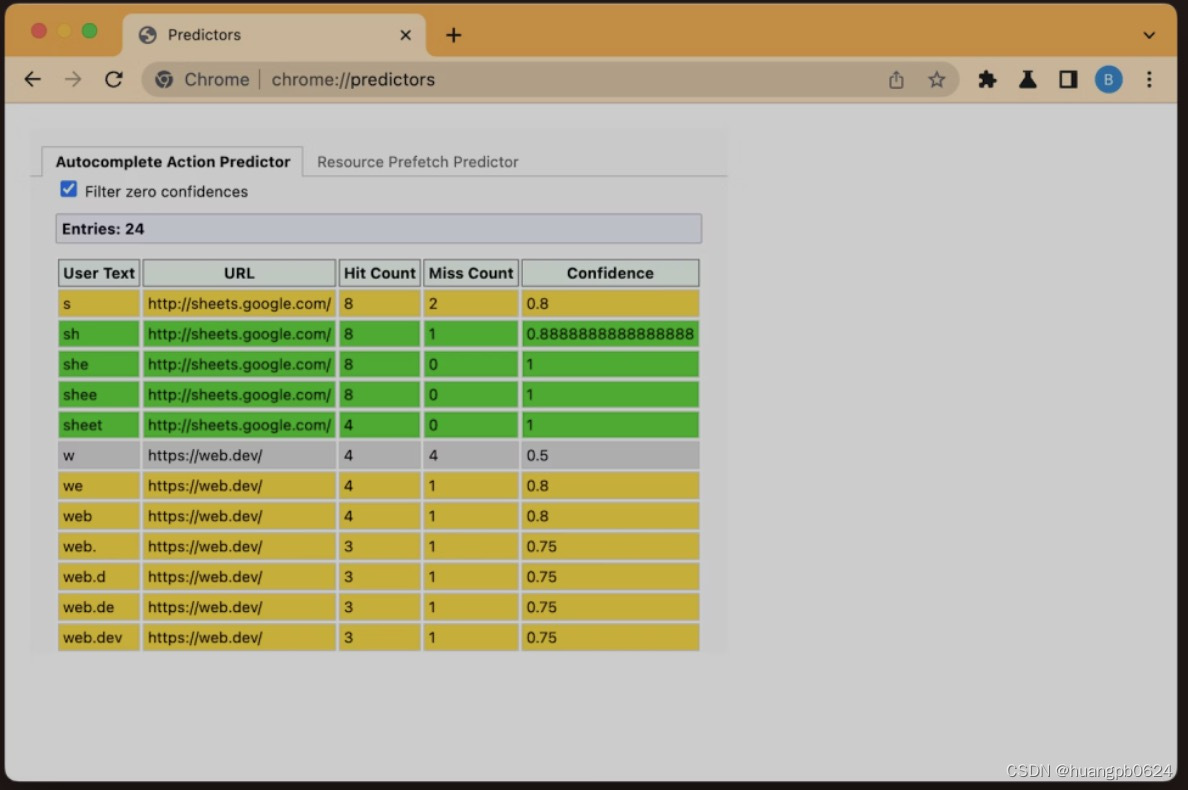Screen dimensions: 1188x790
Task: Click confidence 0.75 in 'web.d' row
Action: [610, 576]
